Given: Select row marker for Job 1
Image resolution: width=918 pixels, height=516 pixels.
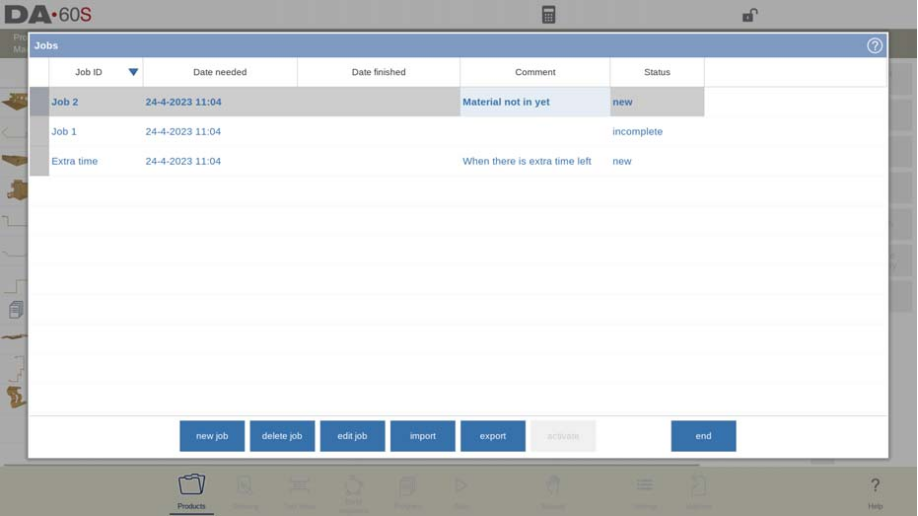Looking at the screenshot, I should tap(39, 132).
